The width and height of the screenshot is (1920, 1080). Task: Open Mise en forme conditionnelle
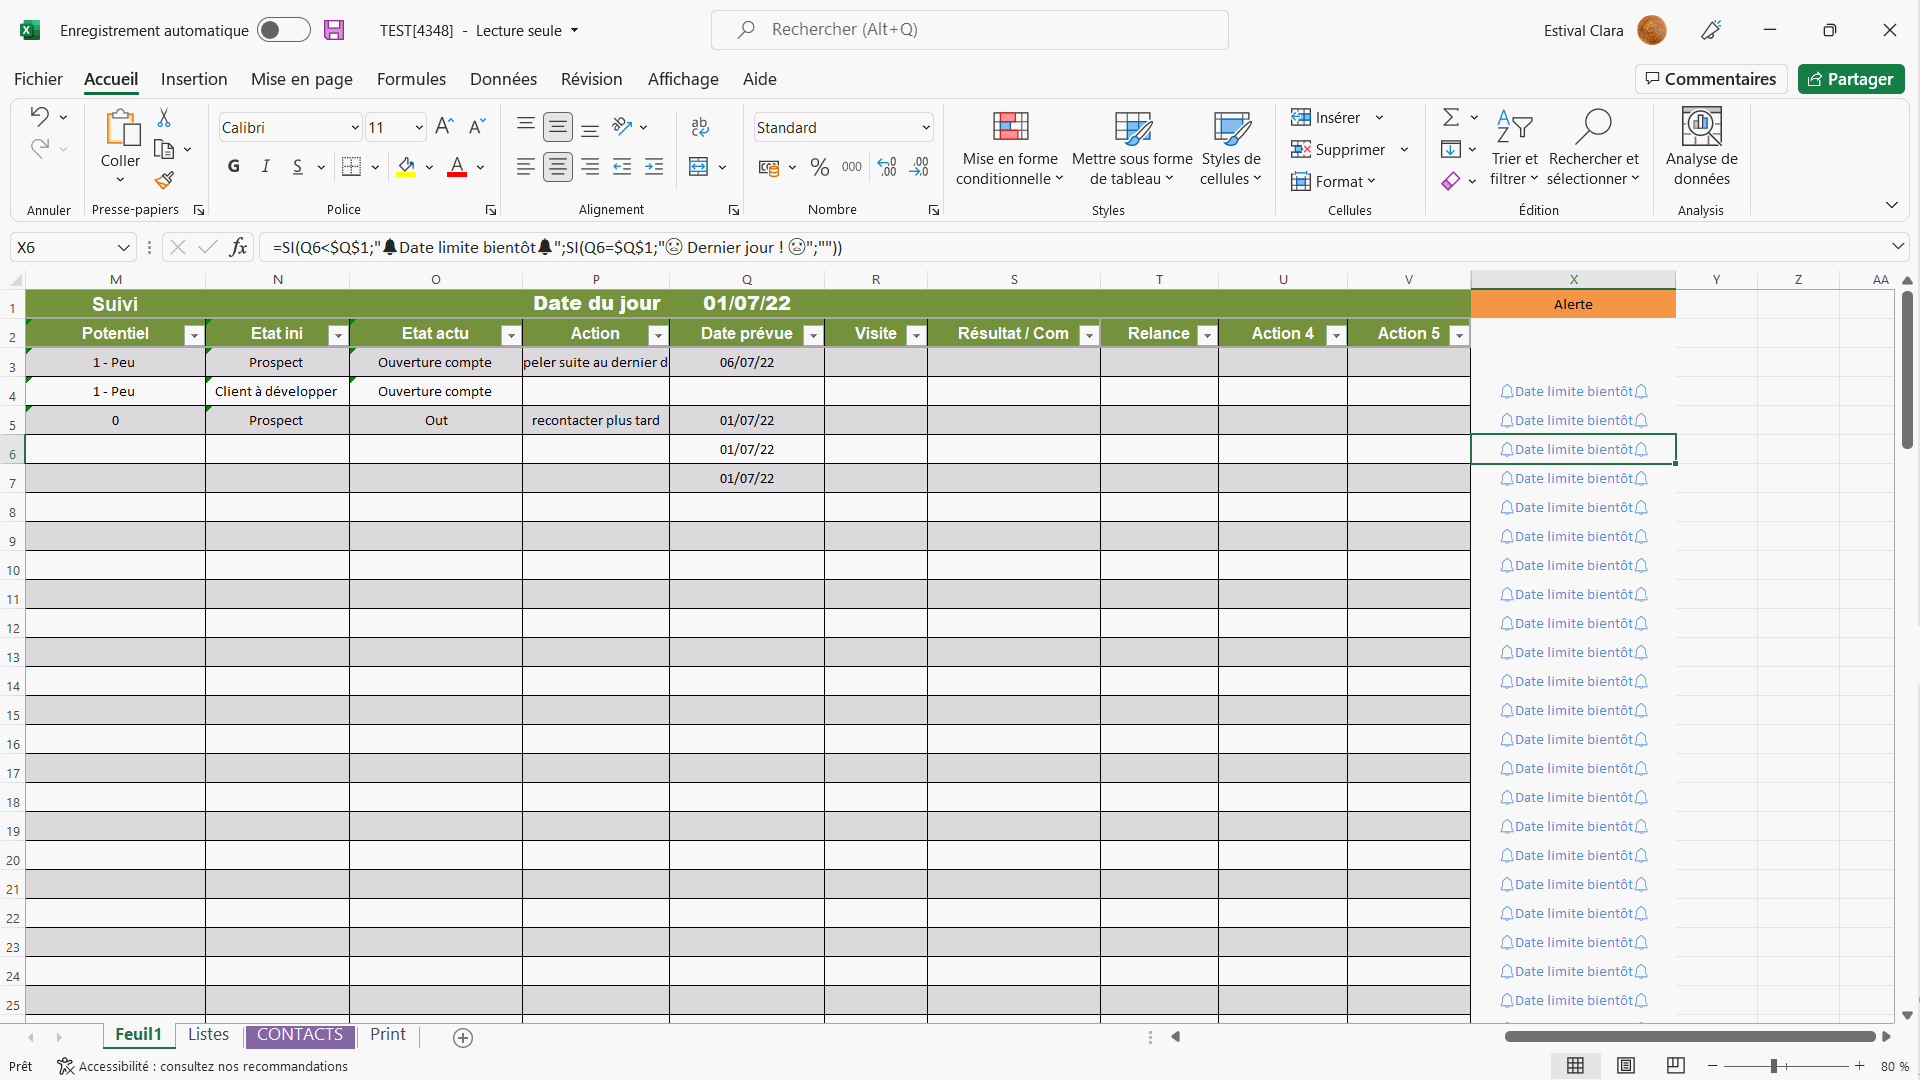click(1009, 149)
